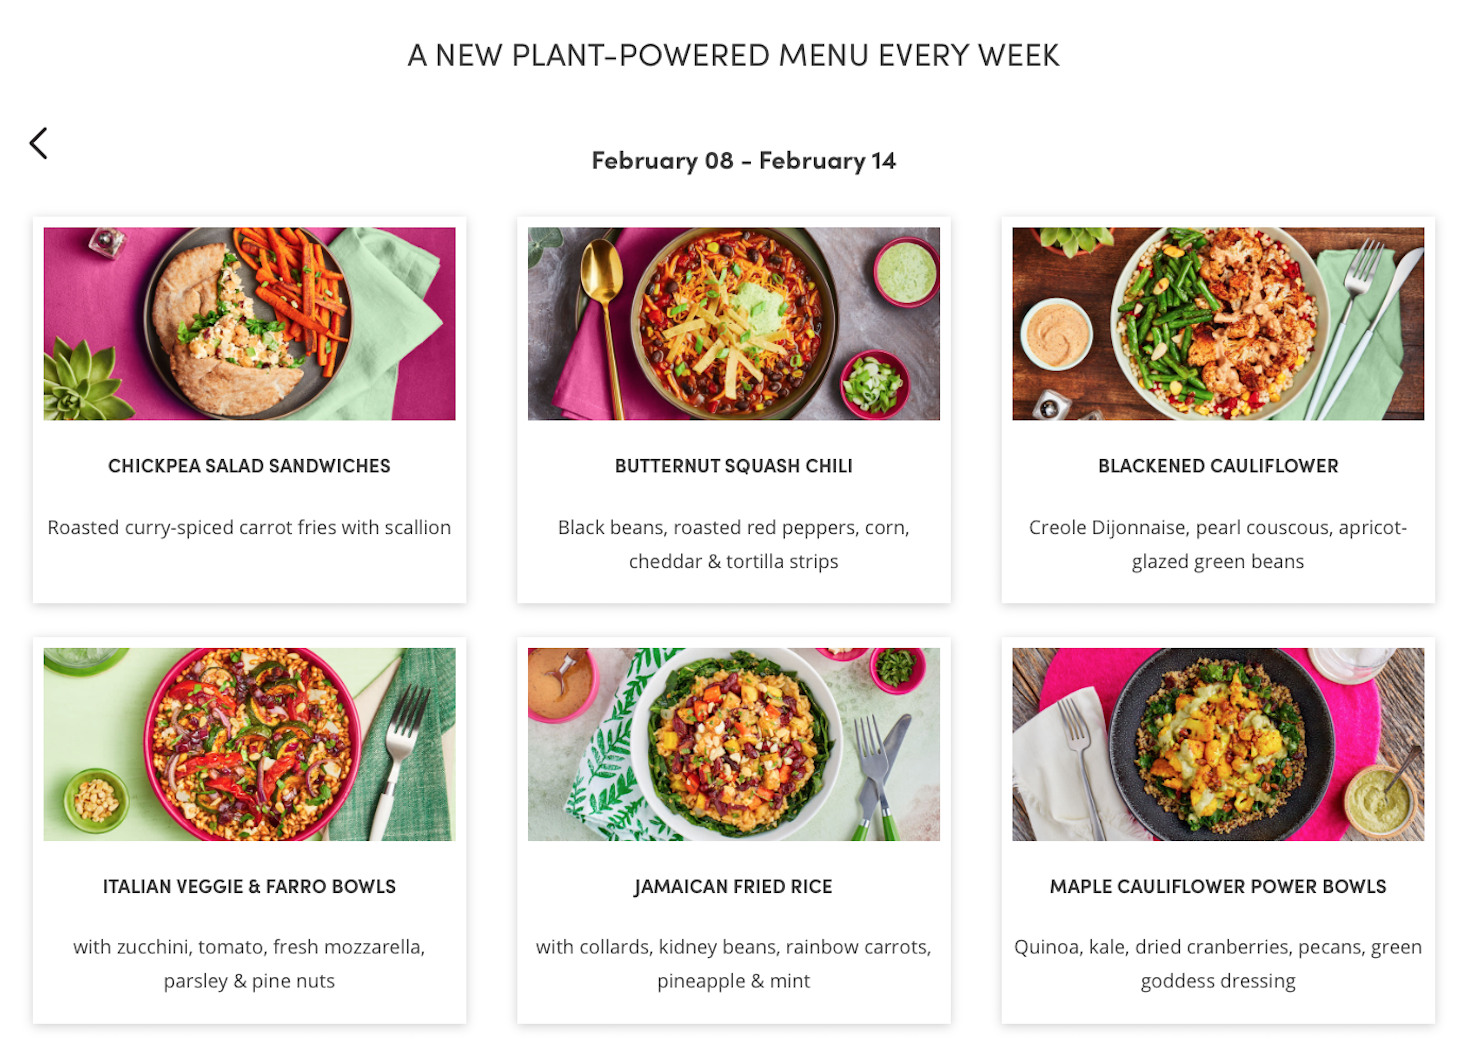Open Maple Cauliflower Power Bowls photo
The width and height of the screenshot is (1466, 1045).
click(1218, 744)
